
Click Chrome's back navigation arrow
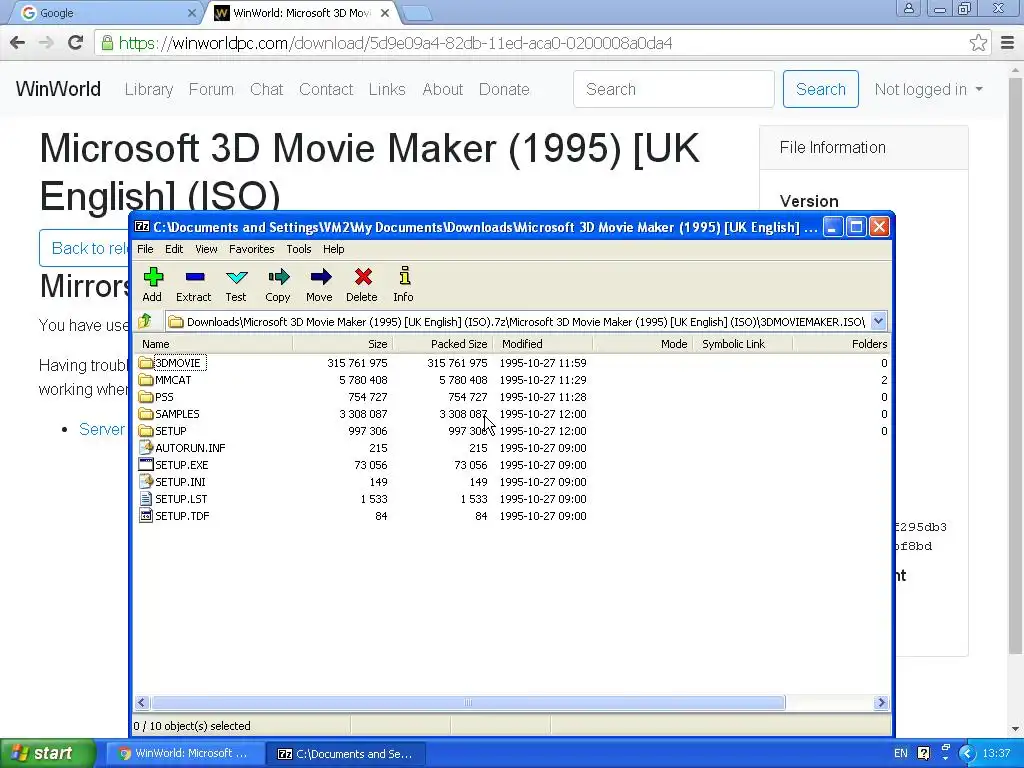pos(18,43)
